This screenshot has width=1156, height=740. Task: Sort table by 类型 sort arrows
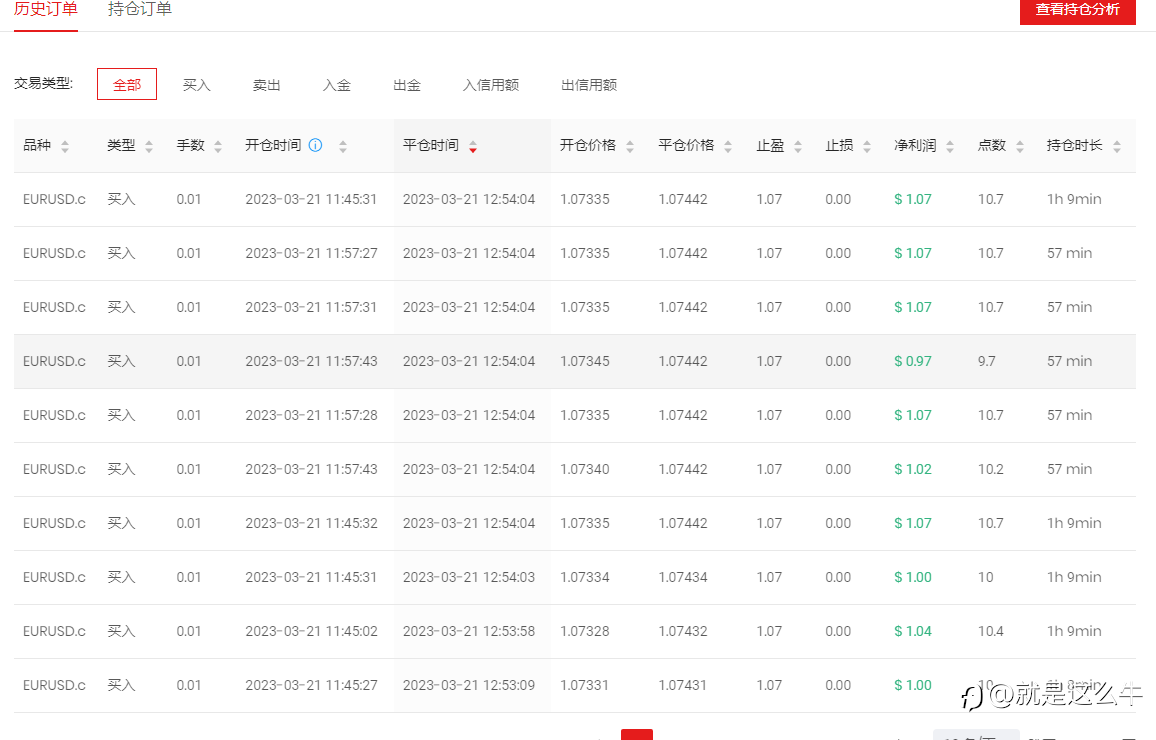pyautogui.click(x=149, y=146)
